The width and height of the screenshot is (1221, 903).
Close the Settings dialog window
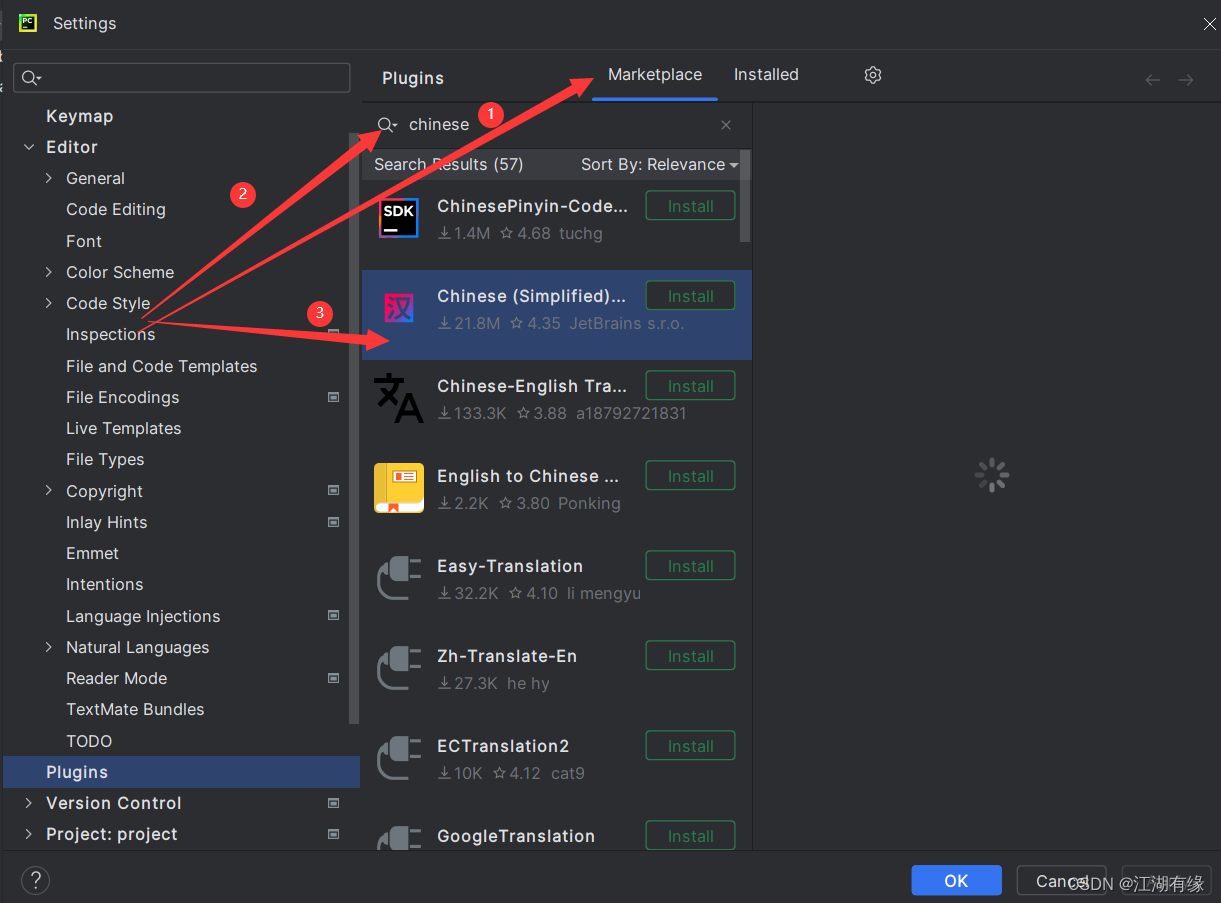pos(1209,24)
